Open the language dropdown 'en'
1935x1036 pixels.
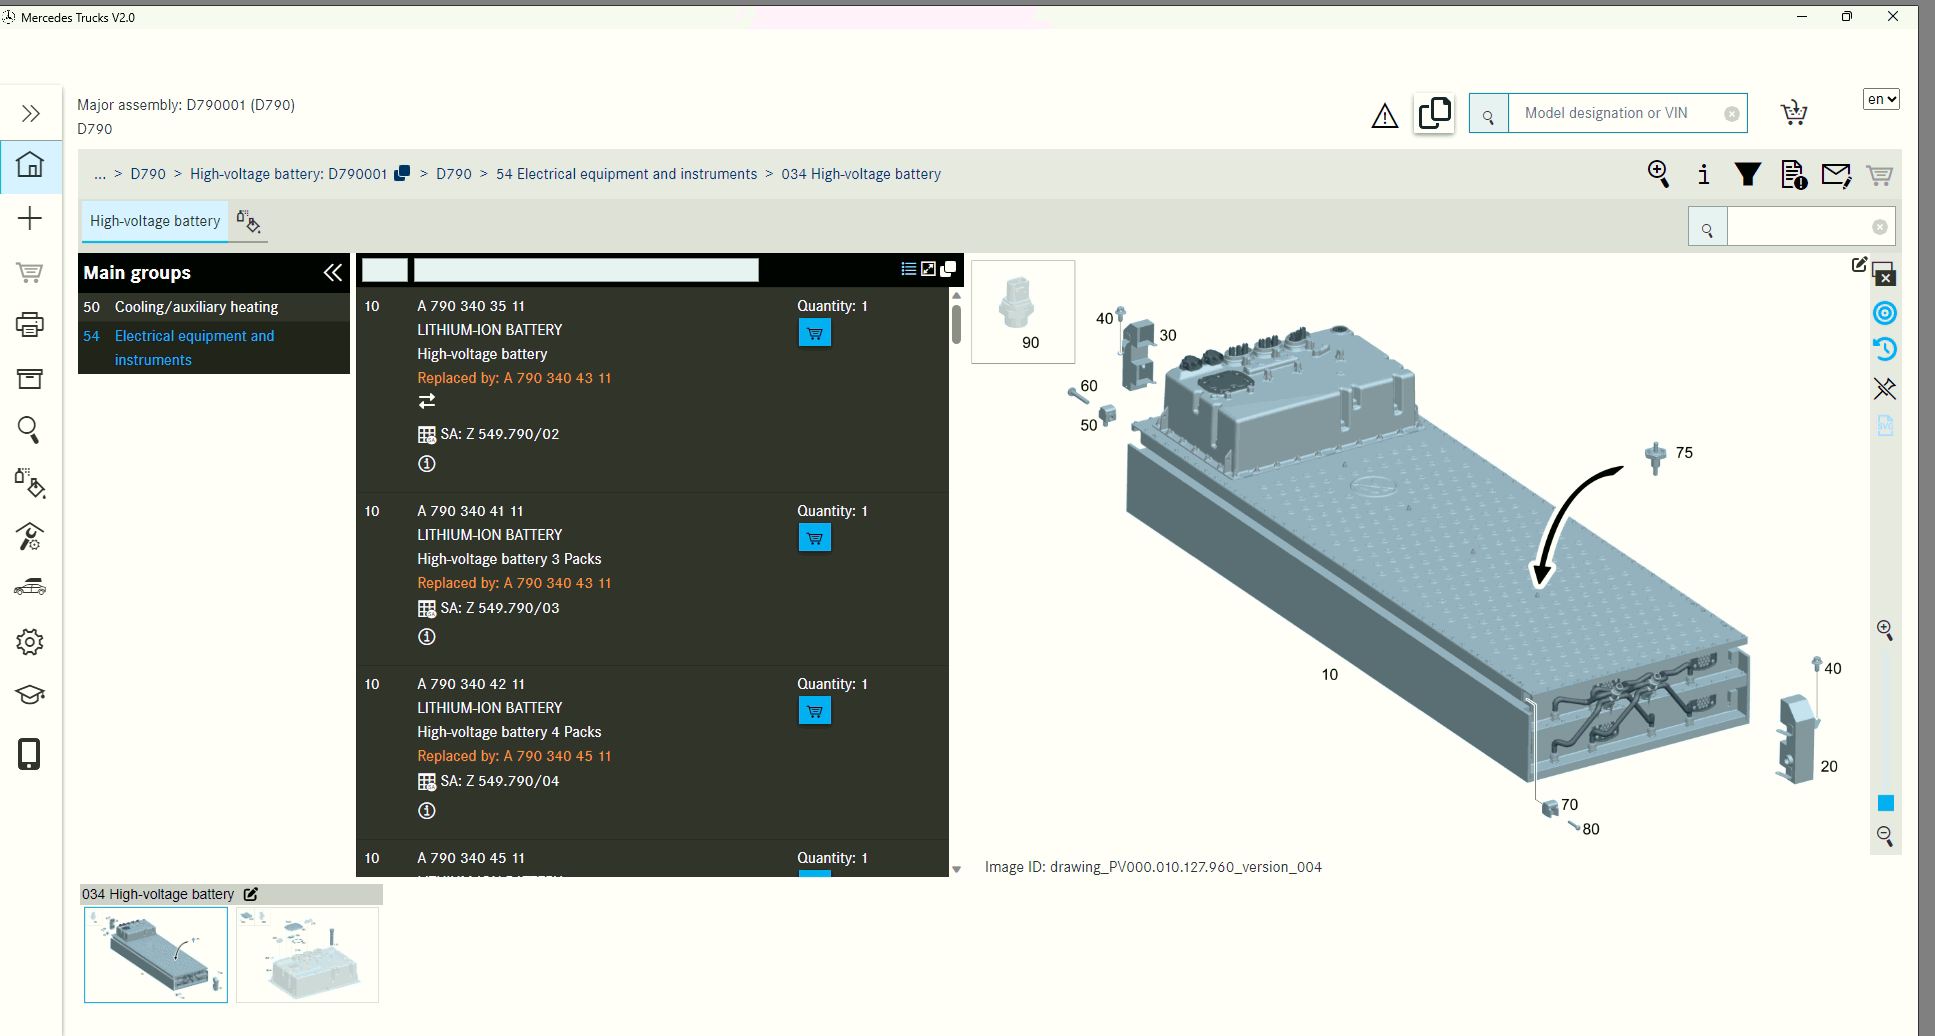click(x=1880, y=99)
